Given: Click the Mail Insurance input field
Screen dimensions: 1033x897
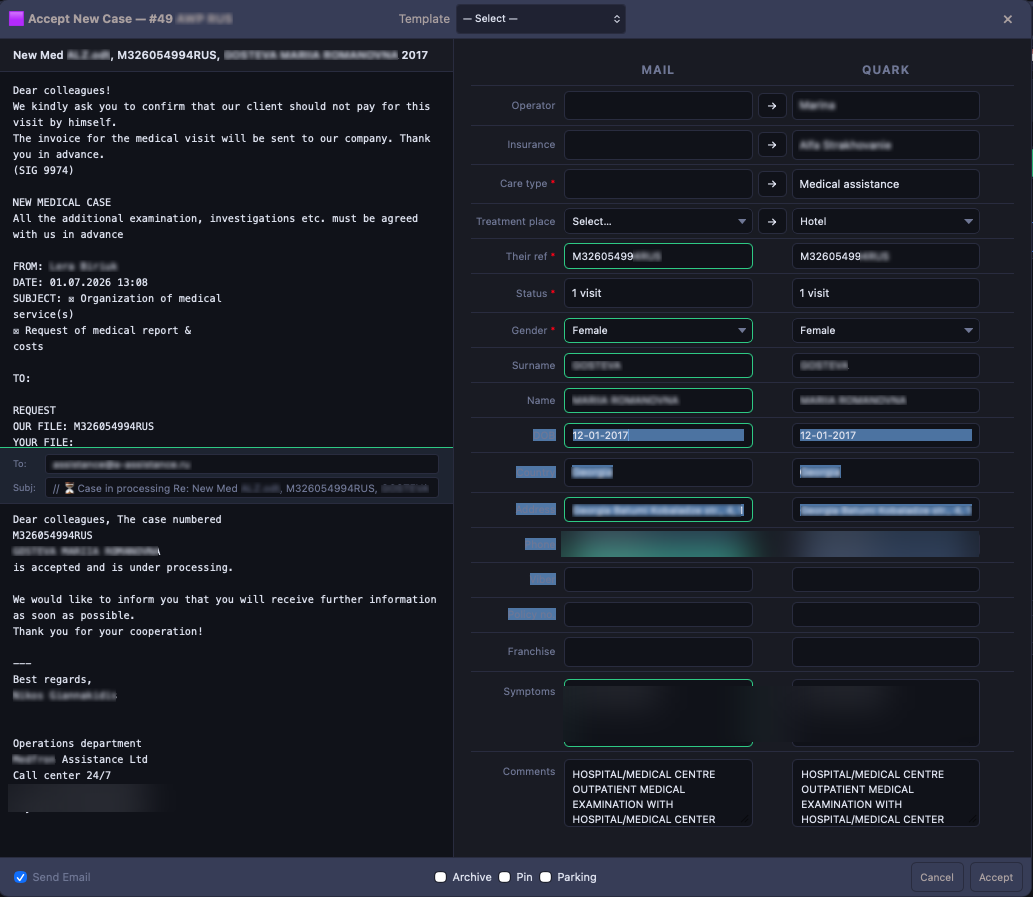Looking at the screenshot, I should tap(658, 145).
